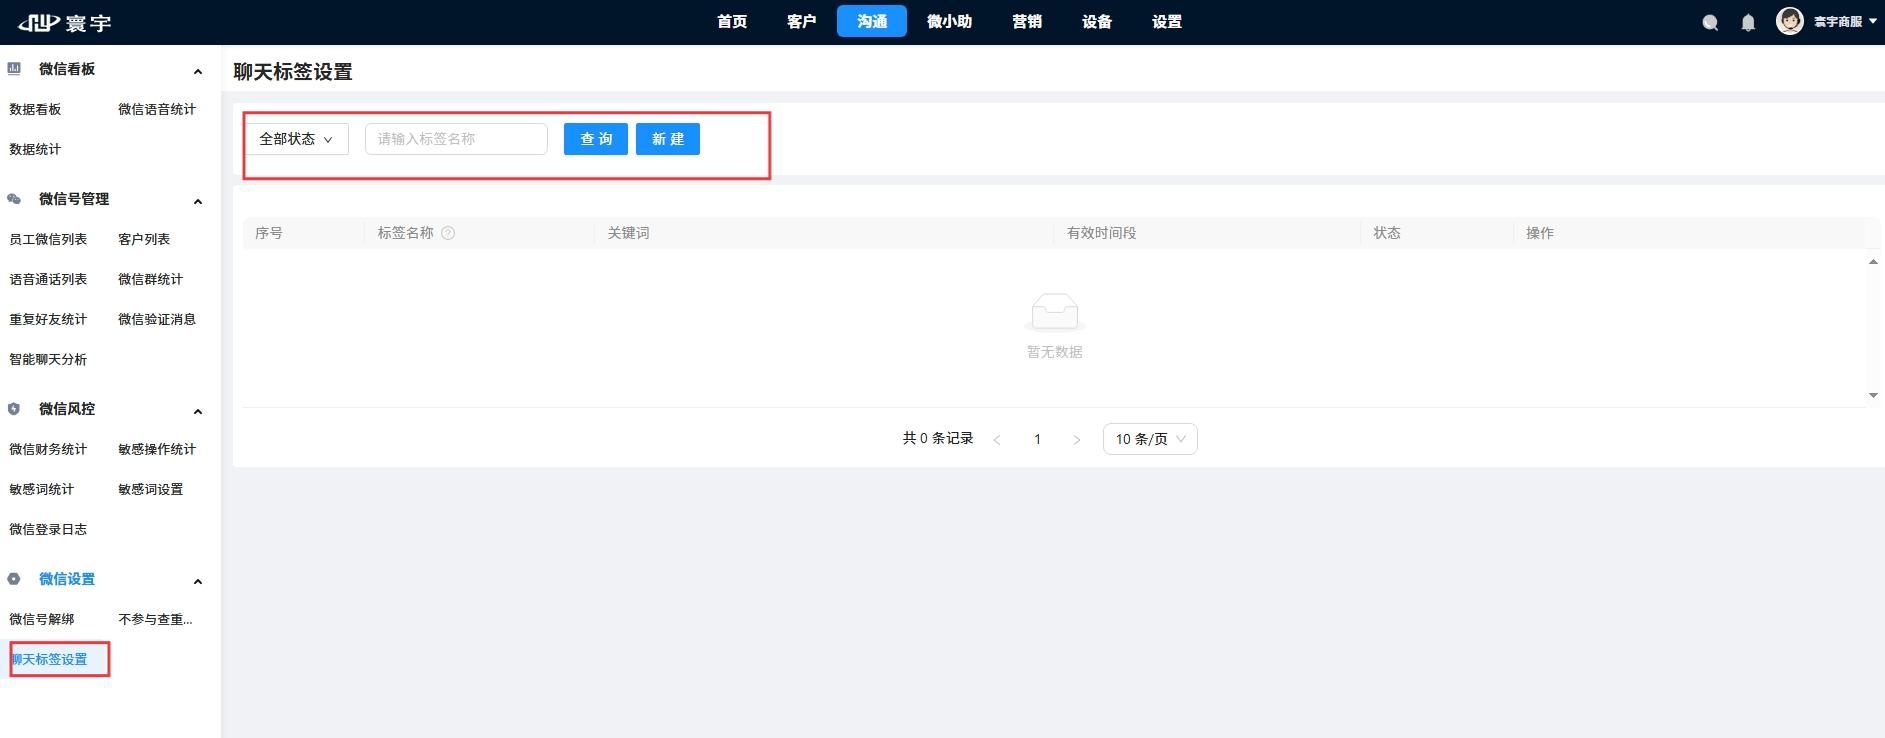Click the empty-data inbox illustration

point(1054,313)
